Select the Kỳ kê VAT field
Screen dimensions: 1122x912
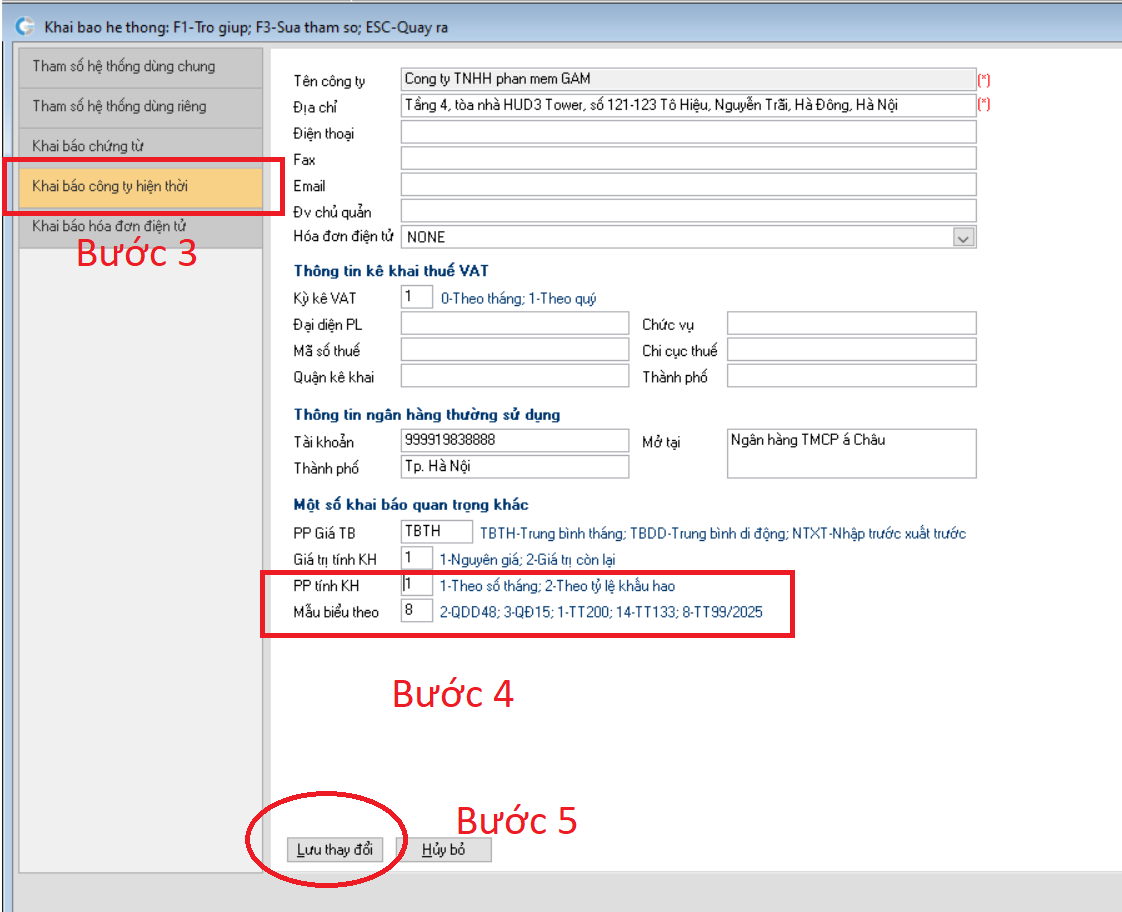(x=417, y=297)
